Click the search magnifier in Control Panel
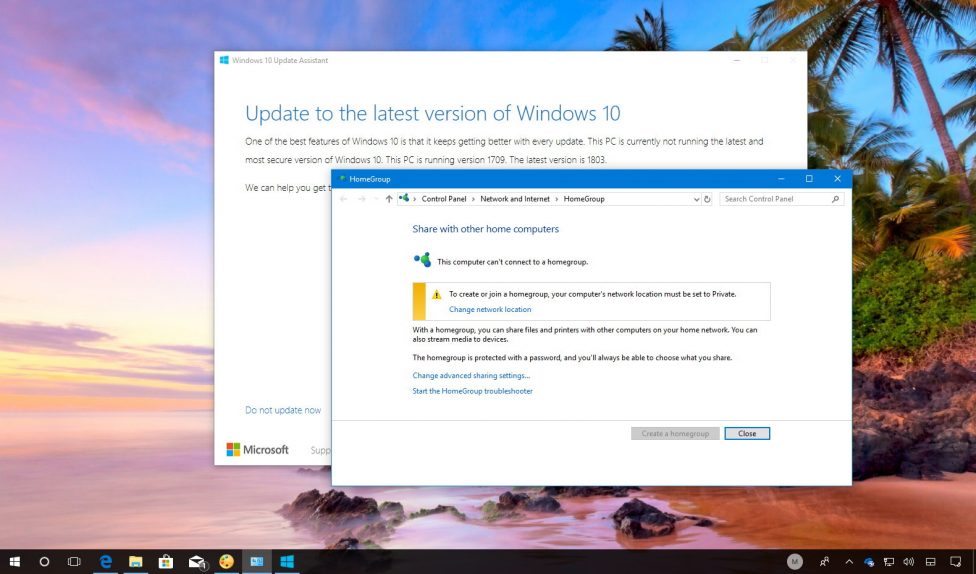Image resolution: width=976 pixels, height=574 pixels. (835, 199)
